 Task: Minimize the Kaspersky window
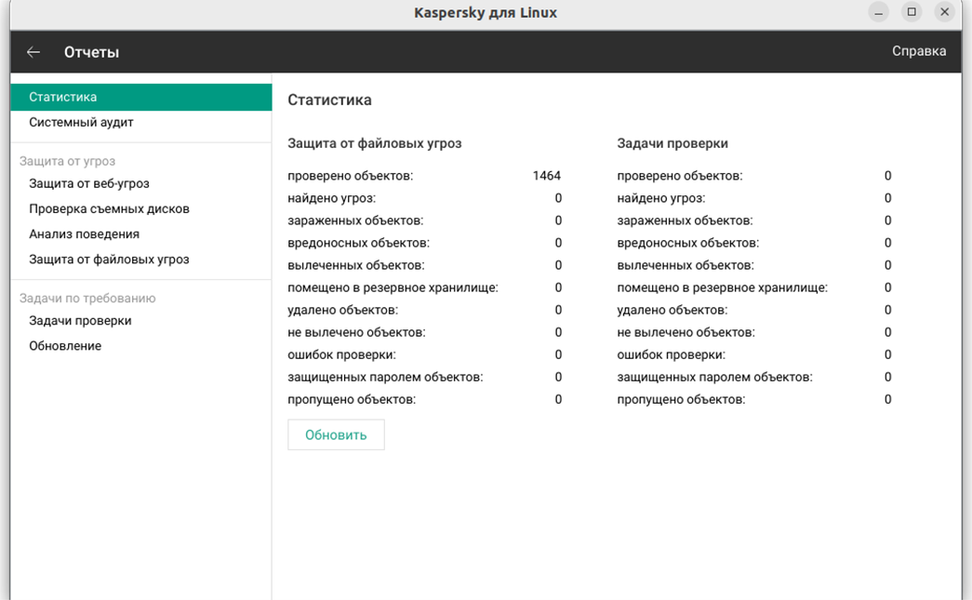pyautogui.click(x=878, y=12)
